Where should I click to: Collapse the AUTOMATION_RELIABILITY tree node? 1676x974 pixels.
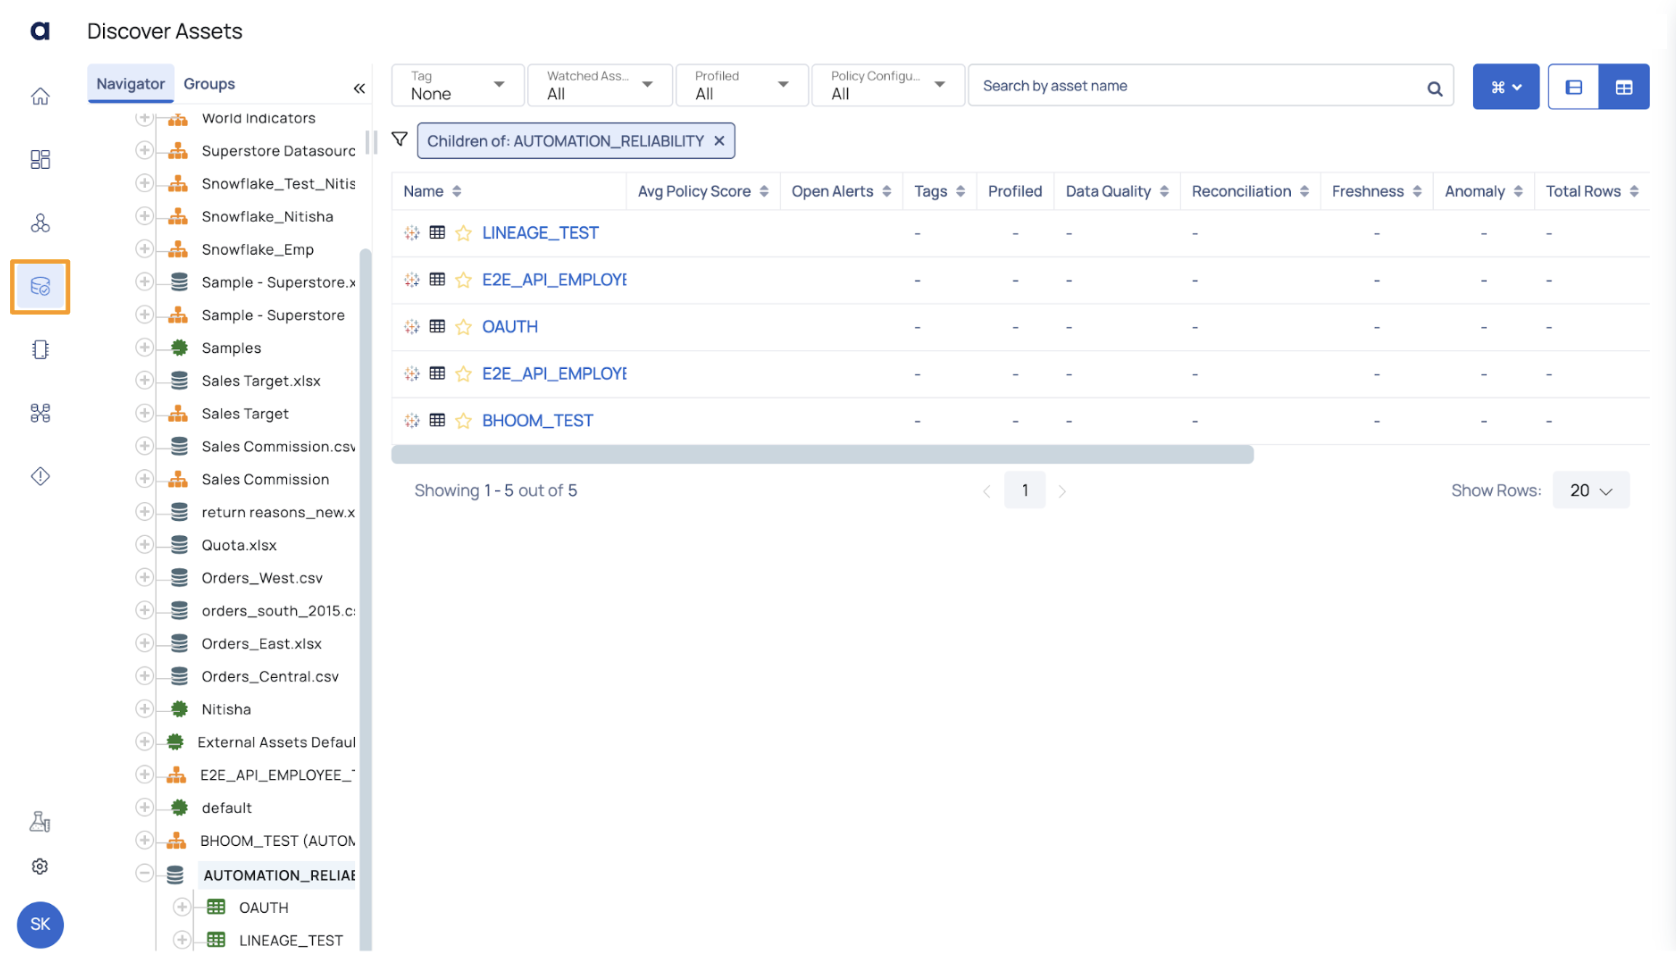pyautogui.click(x=145, y=874)
